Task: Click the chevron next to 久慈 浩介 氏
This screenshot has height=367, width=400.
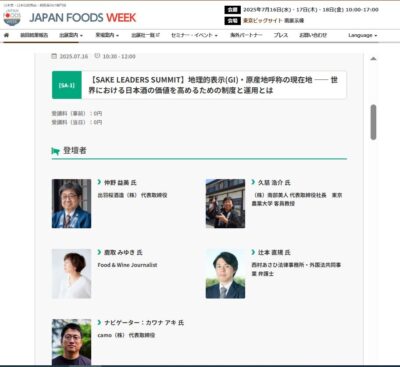Action: 253,182
